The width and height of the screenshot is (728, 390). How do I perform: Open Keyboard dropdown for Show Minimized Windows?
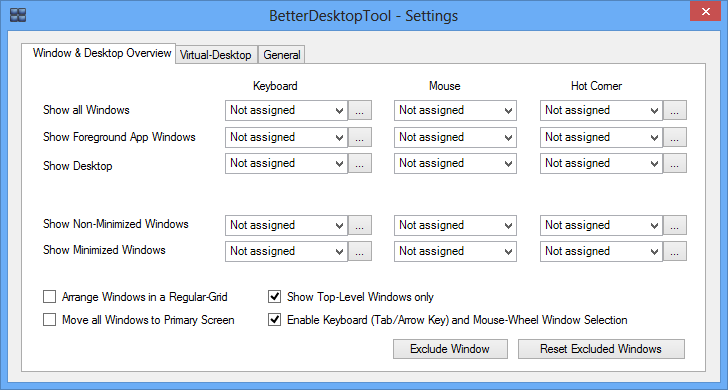coord(286,251)
